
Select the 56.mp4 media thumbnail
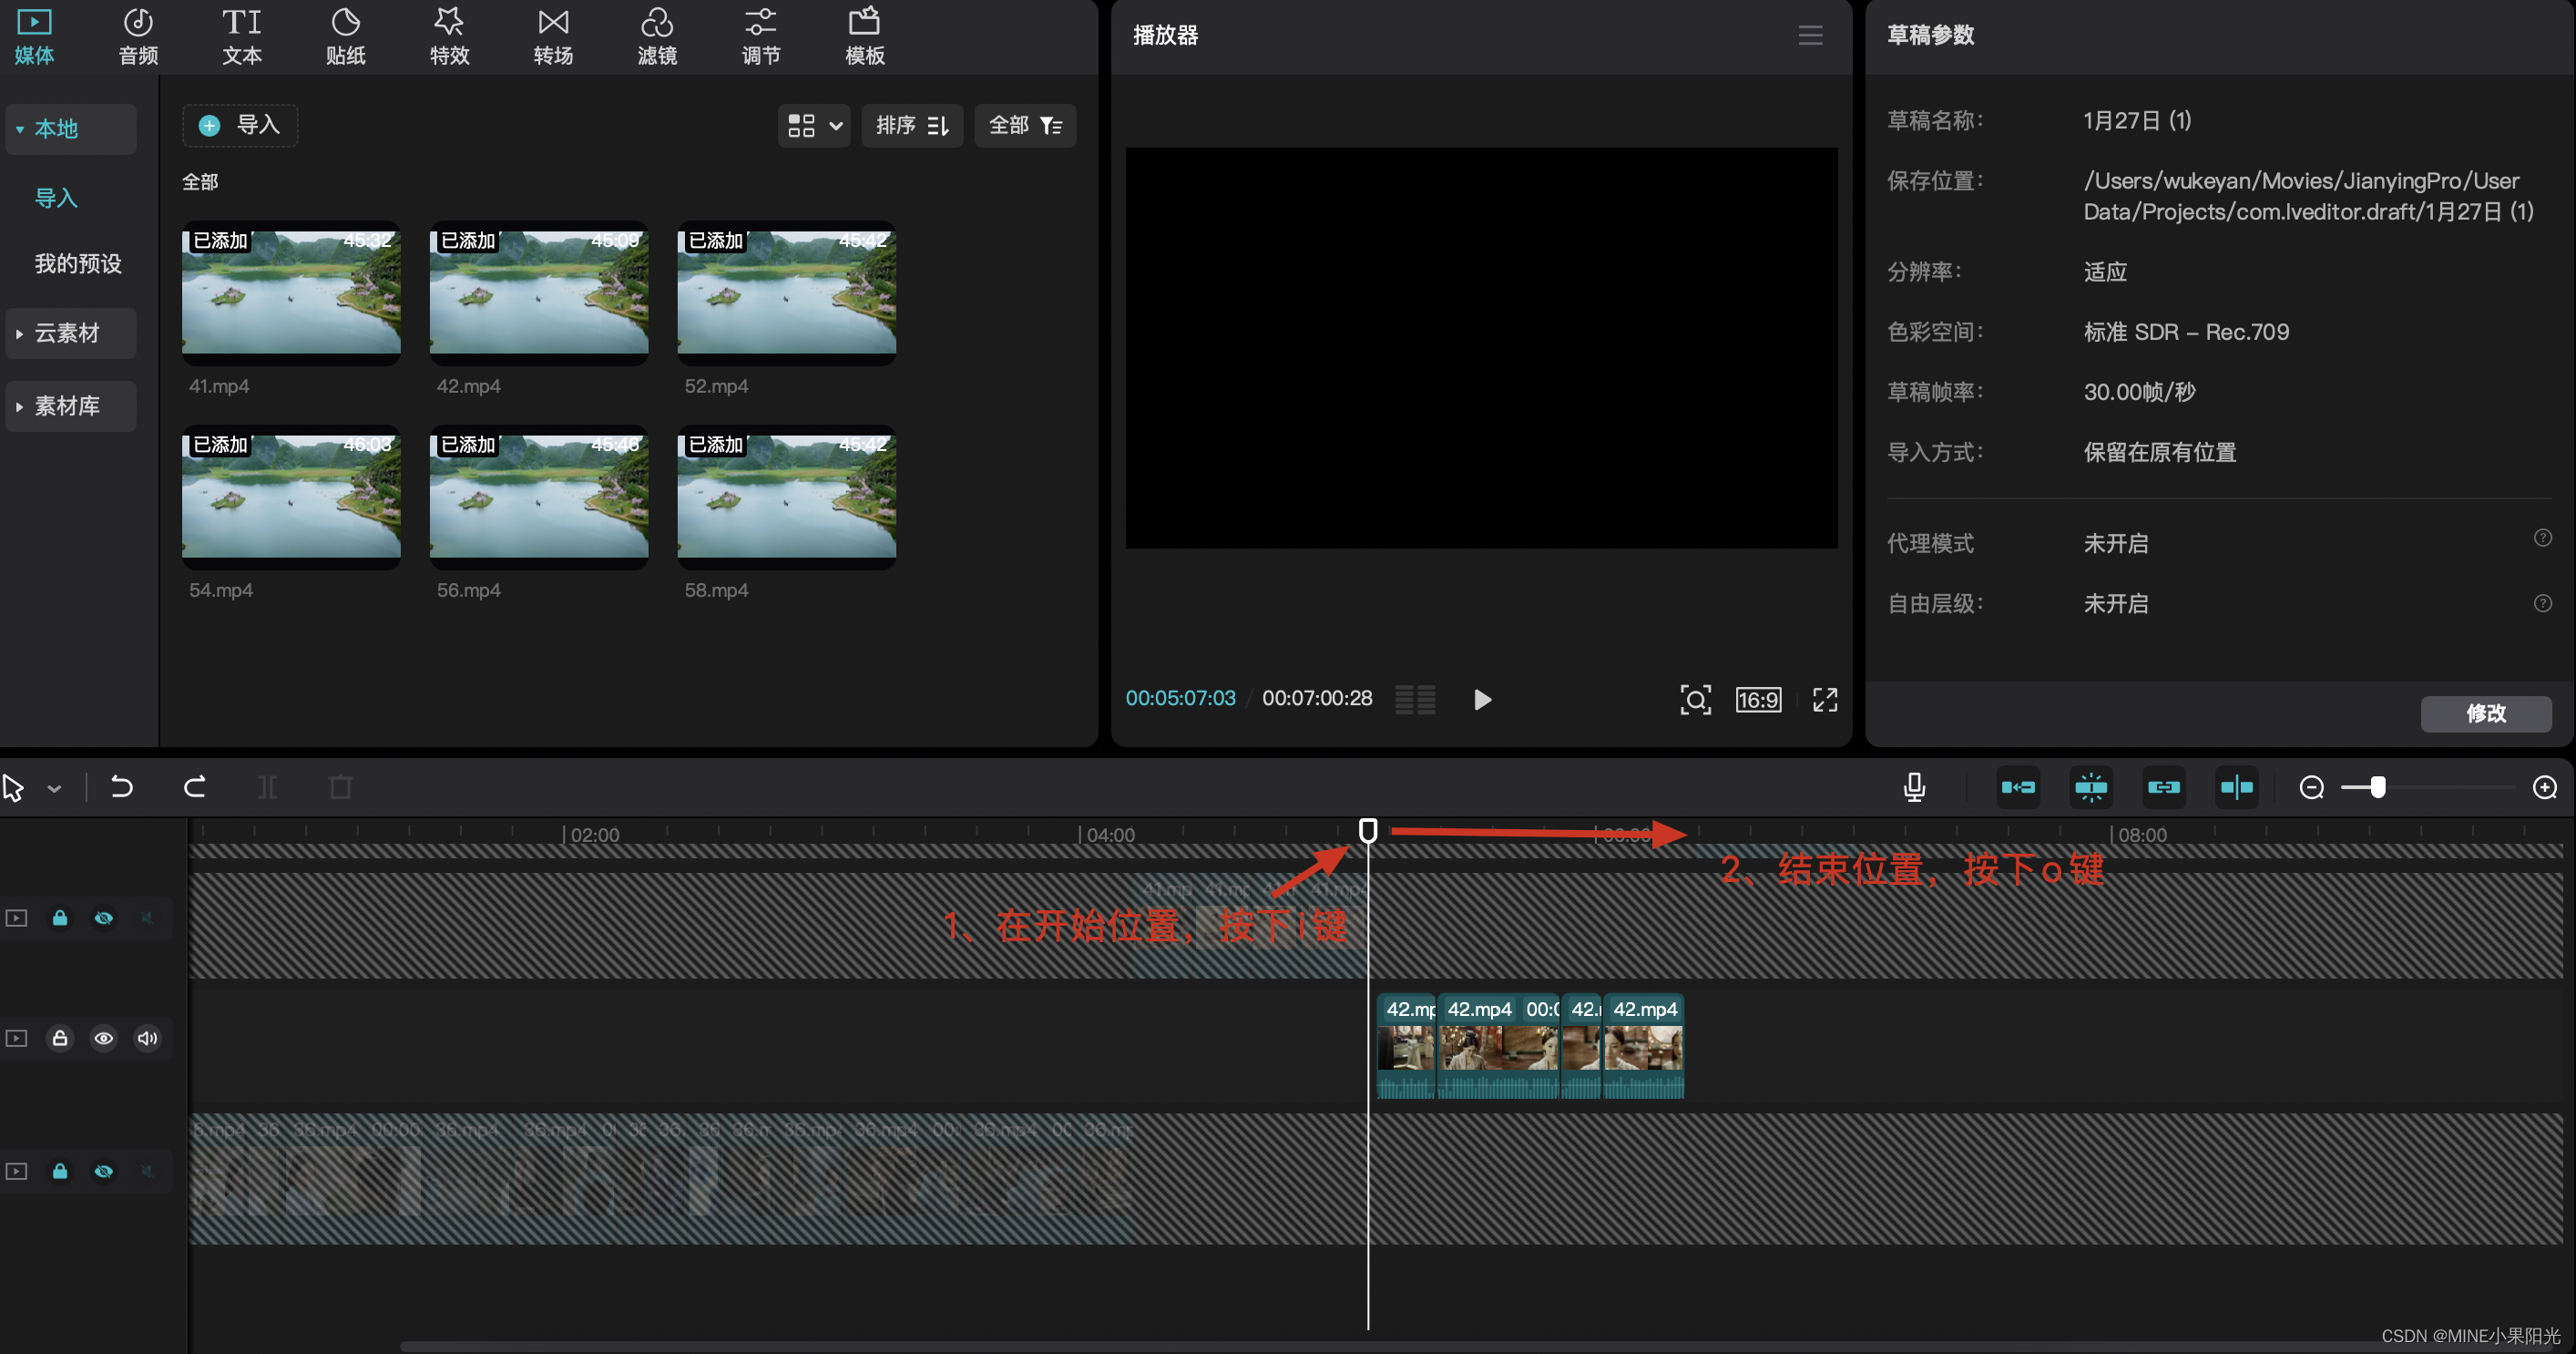click(538, 497)
